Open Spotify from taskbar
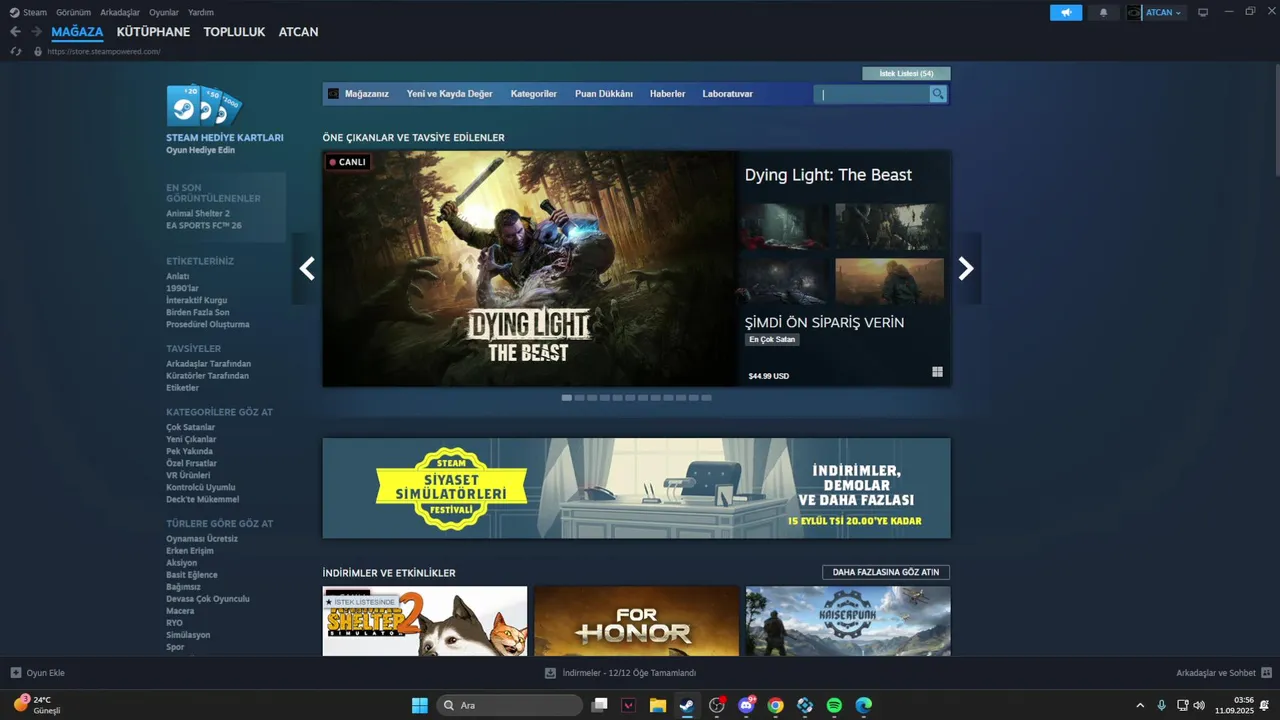Screen dimensions: 1280x720 coord(834,705)
